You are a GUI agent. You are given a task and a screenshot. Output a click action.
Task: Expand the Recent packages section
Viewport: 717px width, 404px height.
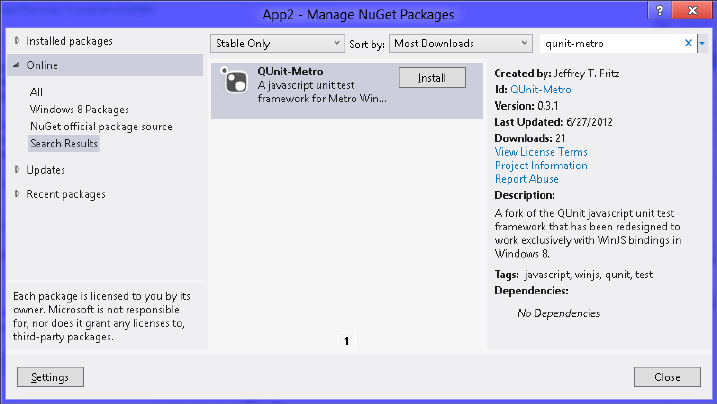coord(17,194)
